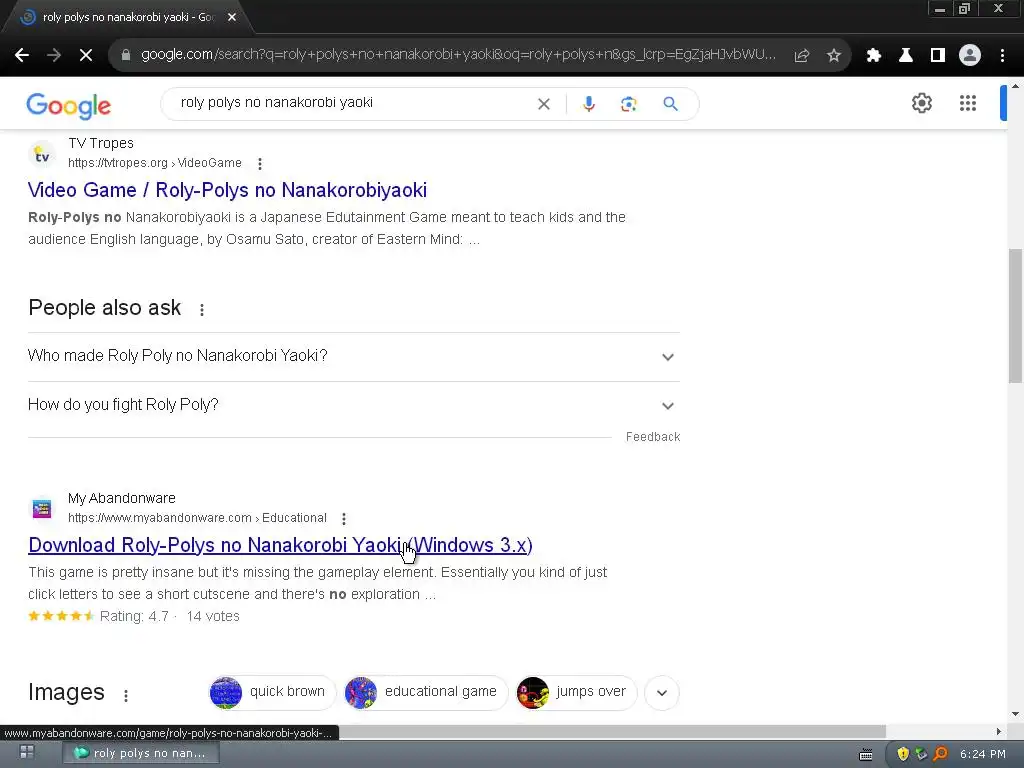Go back with the browser back arrow
1024x768 pixels.
point(22,56)
